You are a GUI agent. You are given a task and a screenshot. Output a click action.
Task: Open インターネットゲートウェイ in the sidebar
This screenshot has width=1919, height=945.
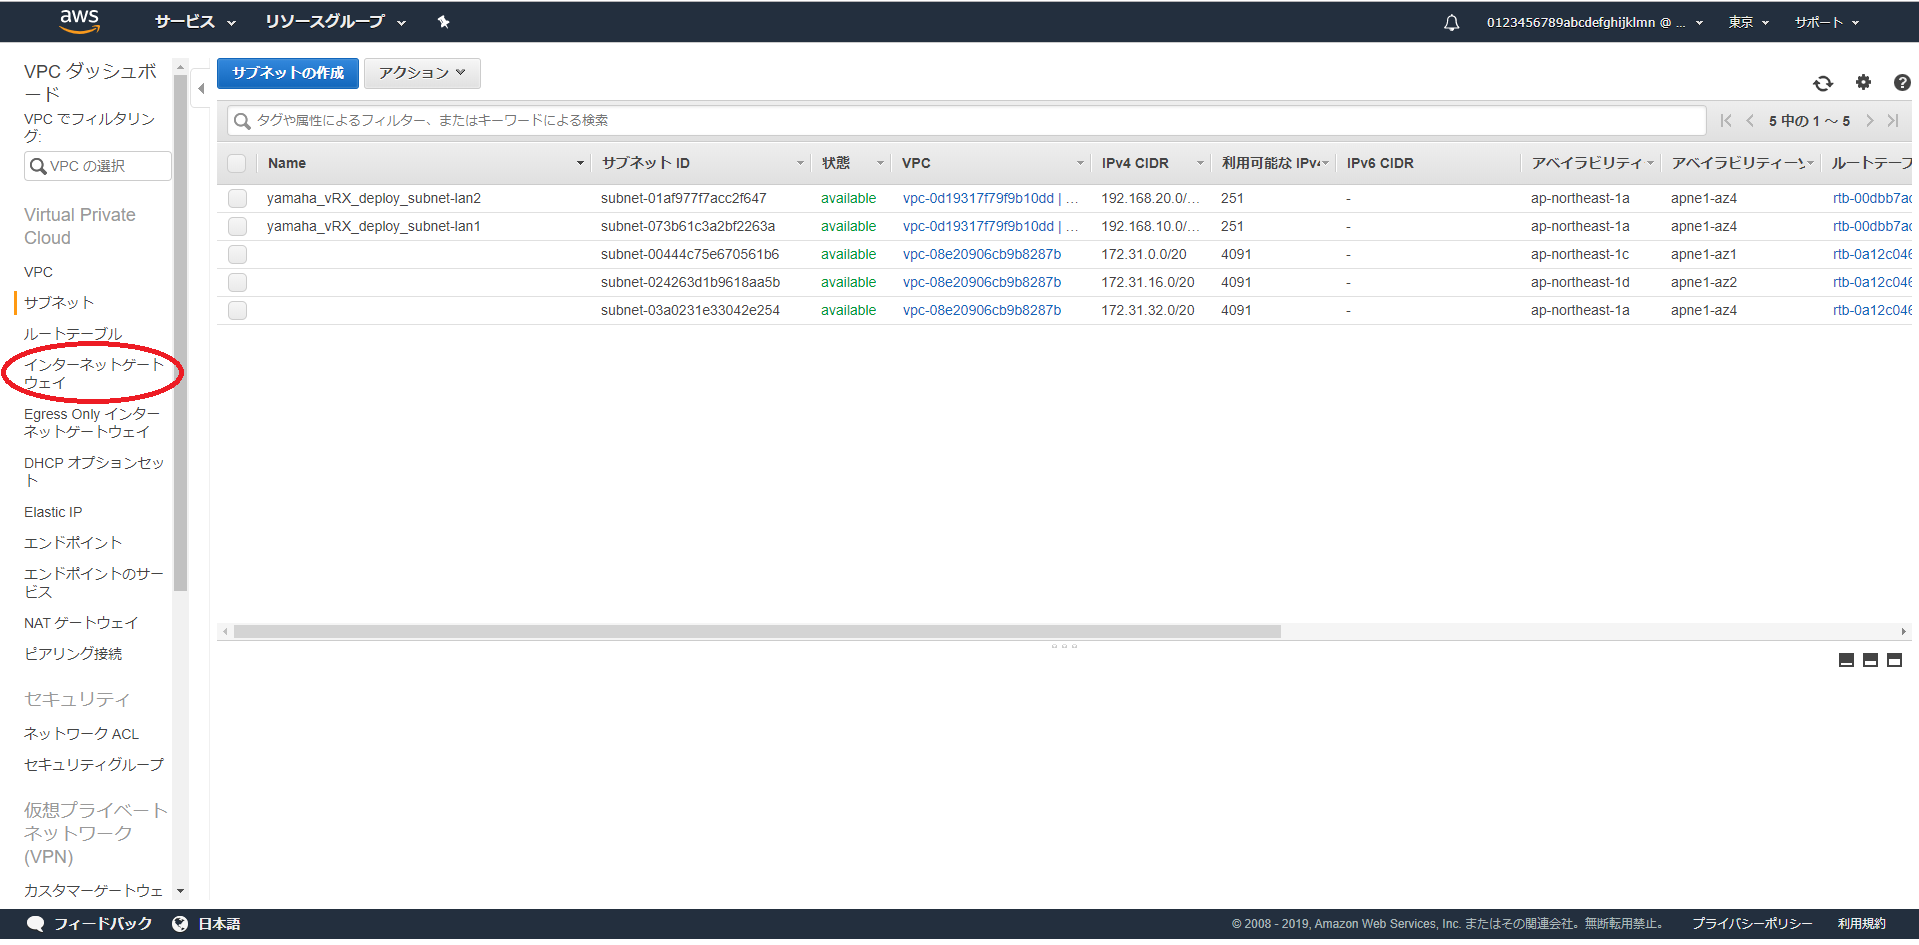tap(92, 373)
